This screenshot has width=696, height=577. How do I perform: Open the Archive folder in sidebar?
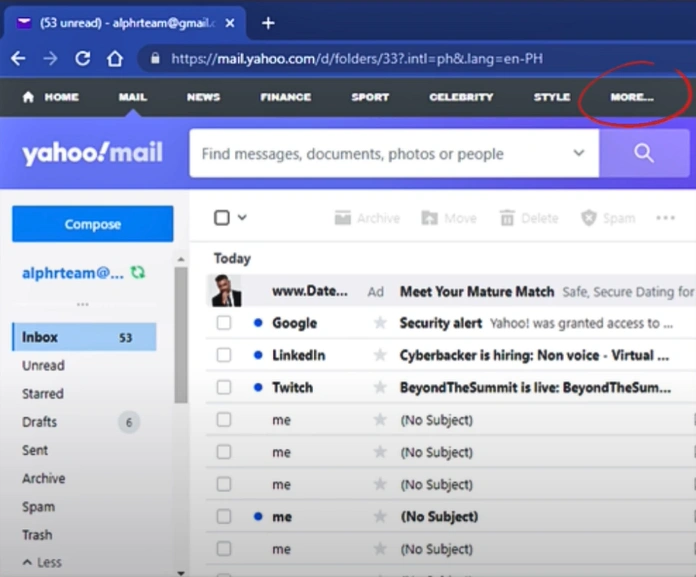[x=44, y=478]
